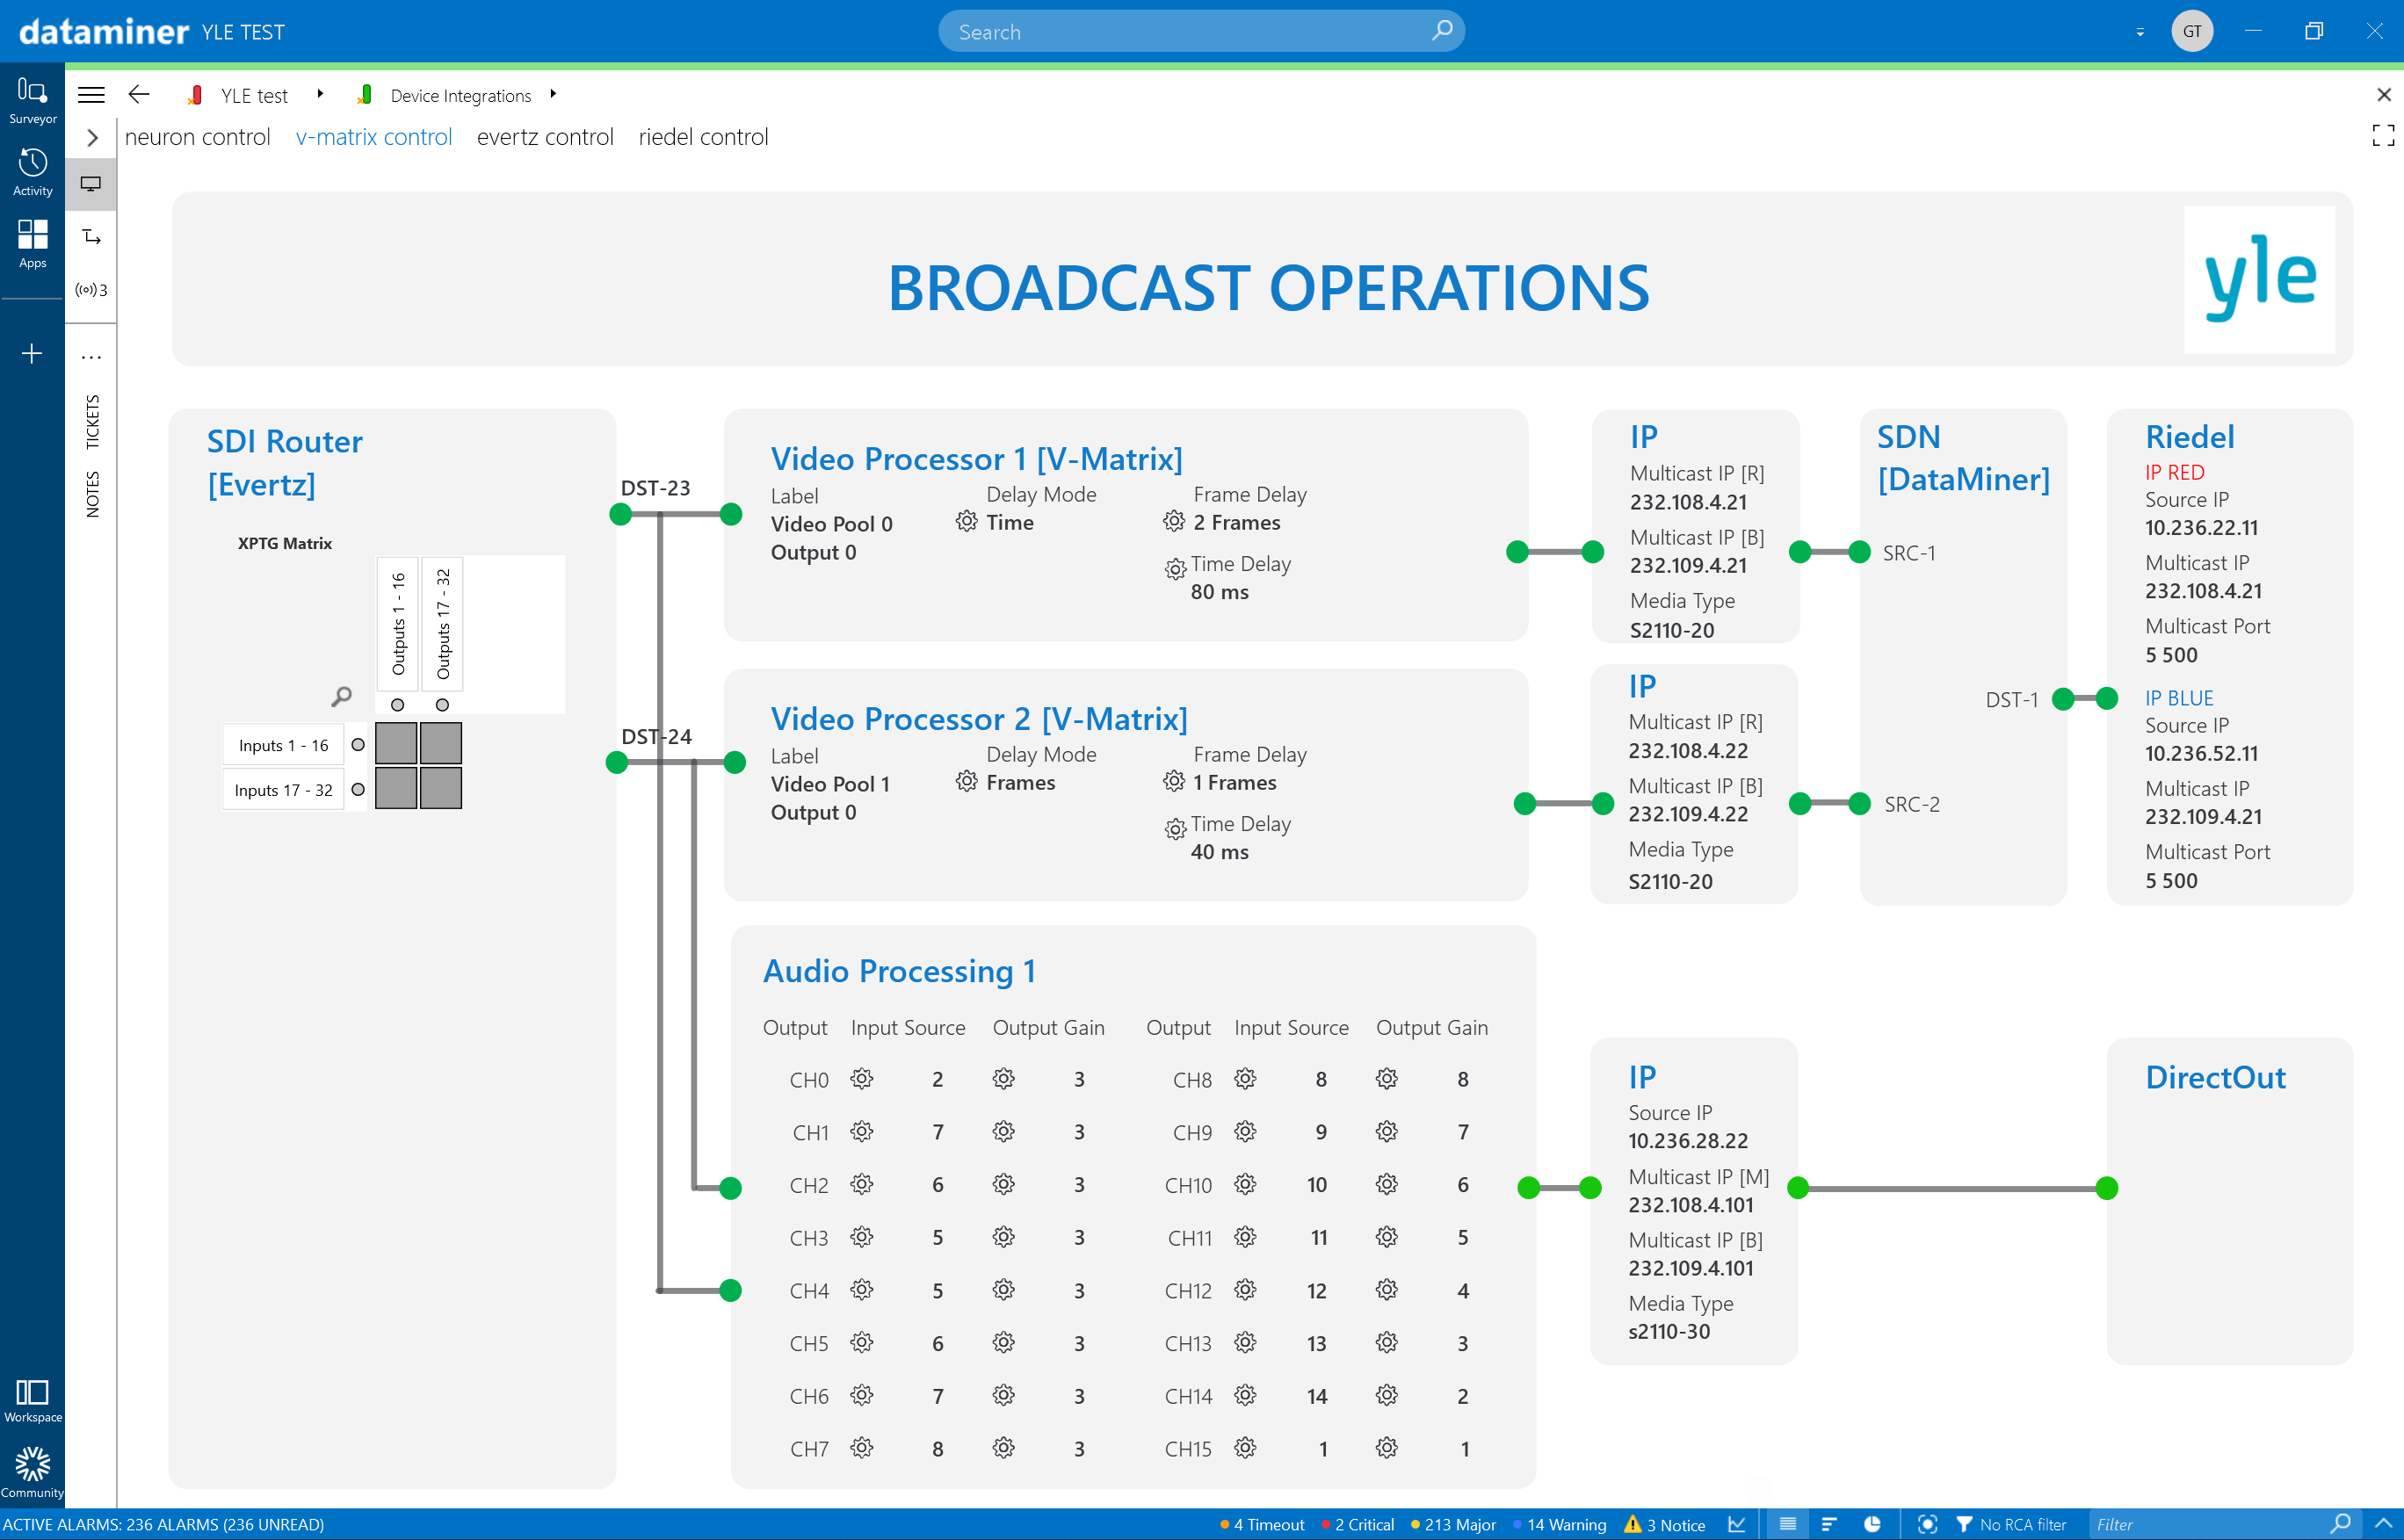Open the user dropdown arrow beside GT avatar
This screenshot has width=2404, height=1540.
[2140, 32]
